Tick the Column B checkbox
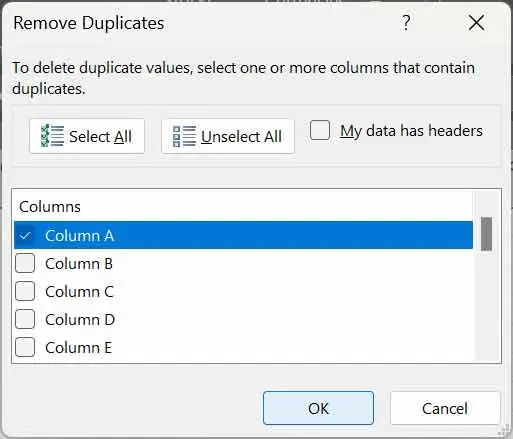Viewport: 513px width, 439px height. (25, 263)
